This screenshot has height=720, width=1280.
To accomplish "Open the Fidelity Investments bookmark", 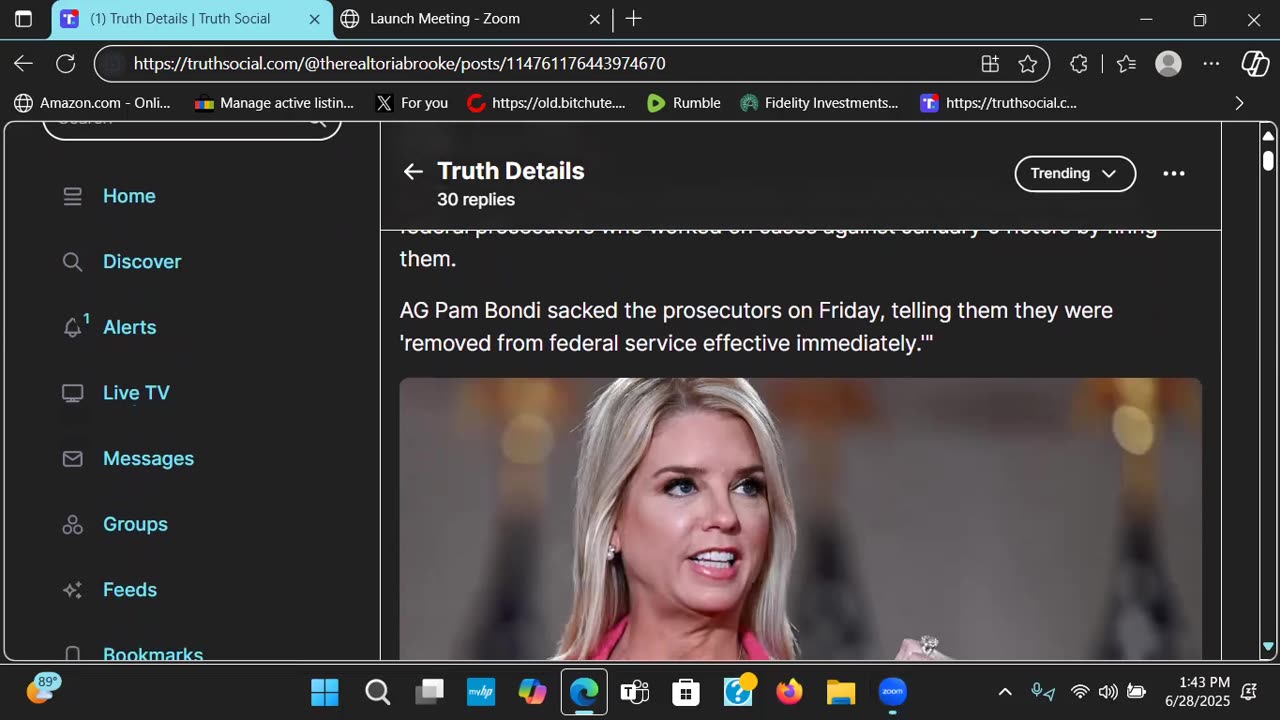I will (x=819, y=103).
